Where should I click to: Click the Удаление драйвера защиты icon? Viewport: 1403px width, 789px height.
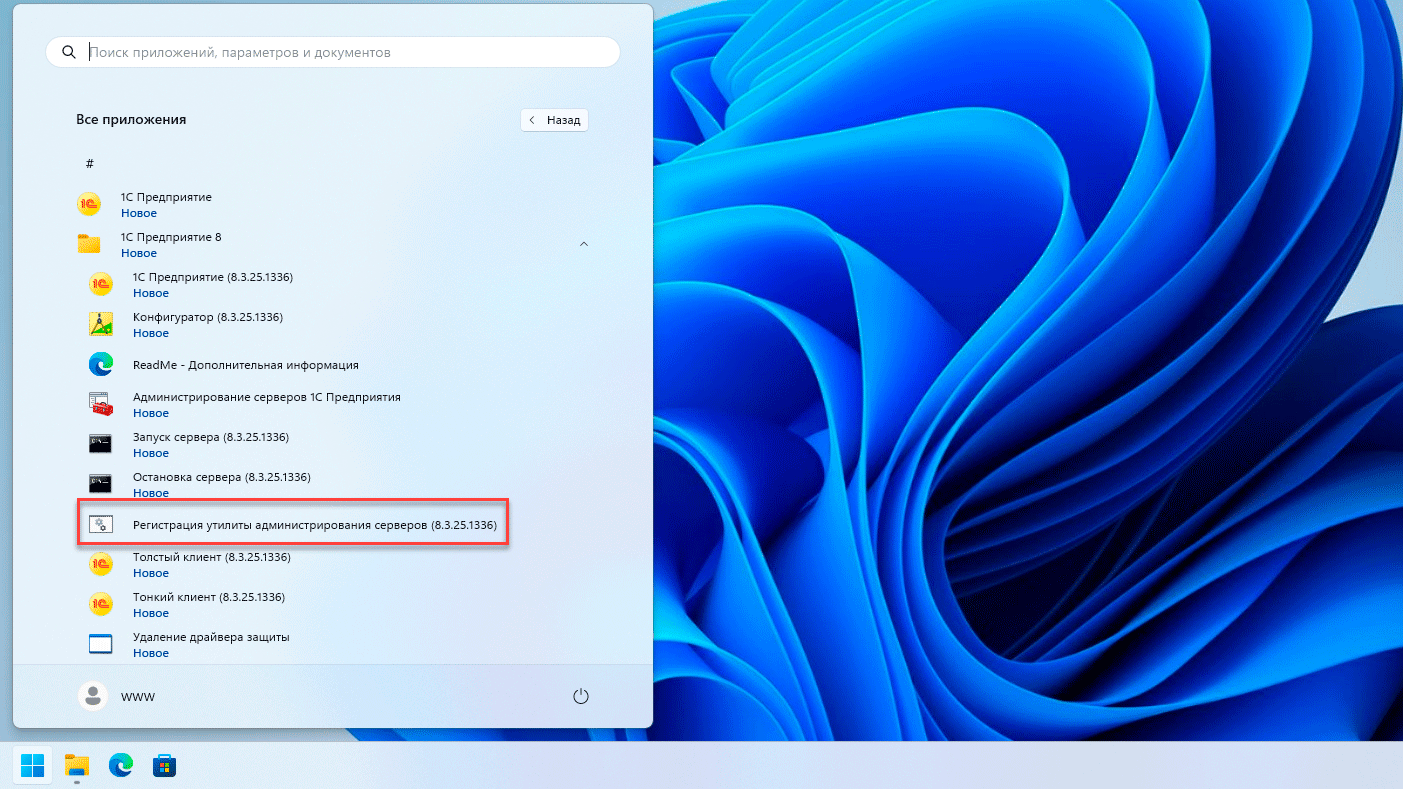[x=101, y=644]
